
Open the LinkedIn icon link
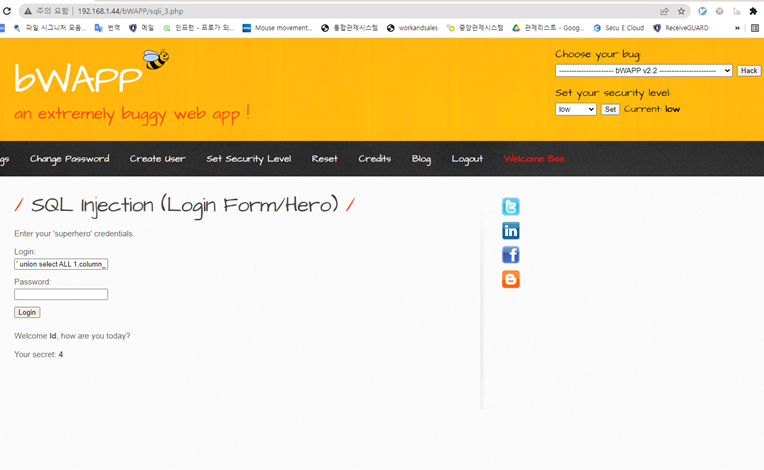click(511, 231)
